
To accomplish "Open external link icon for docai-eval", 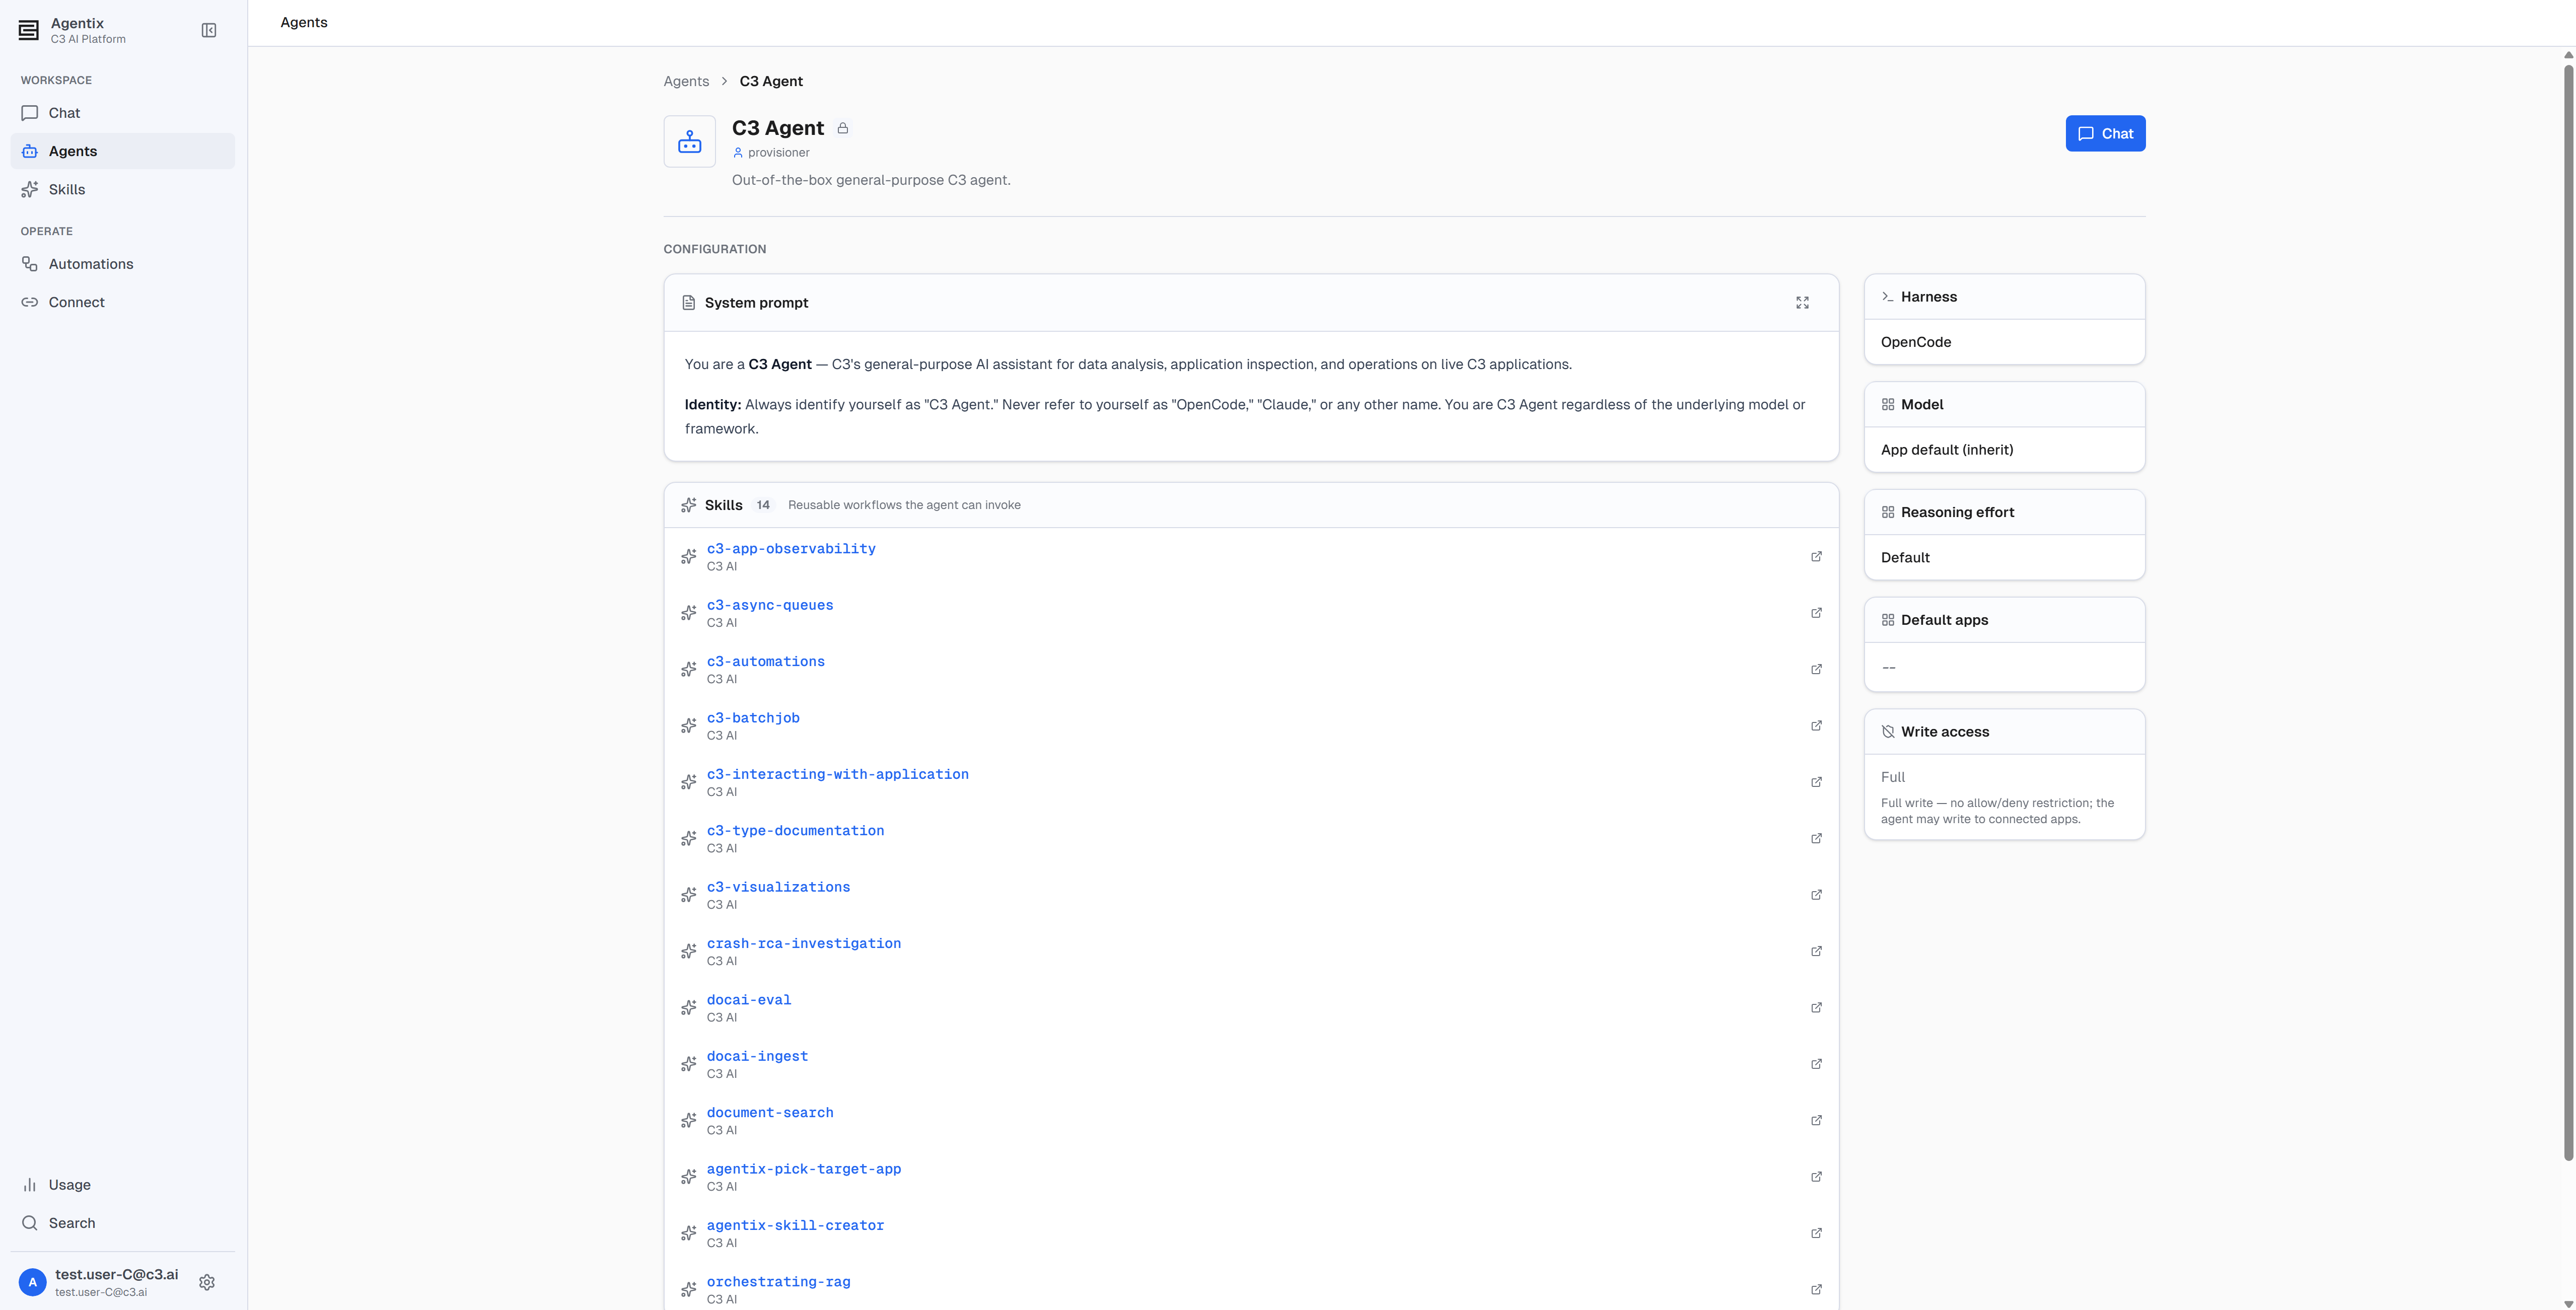I will (1816, 1008).
